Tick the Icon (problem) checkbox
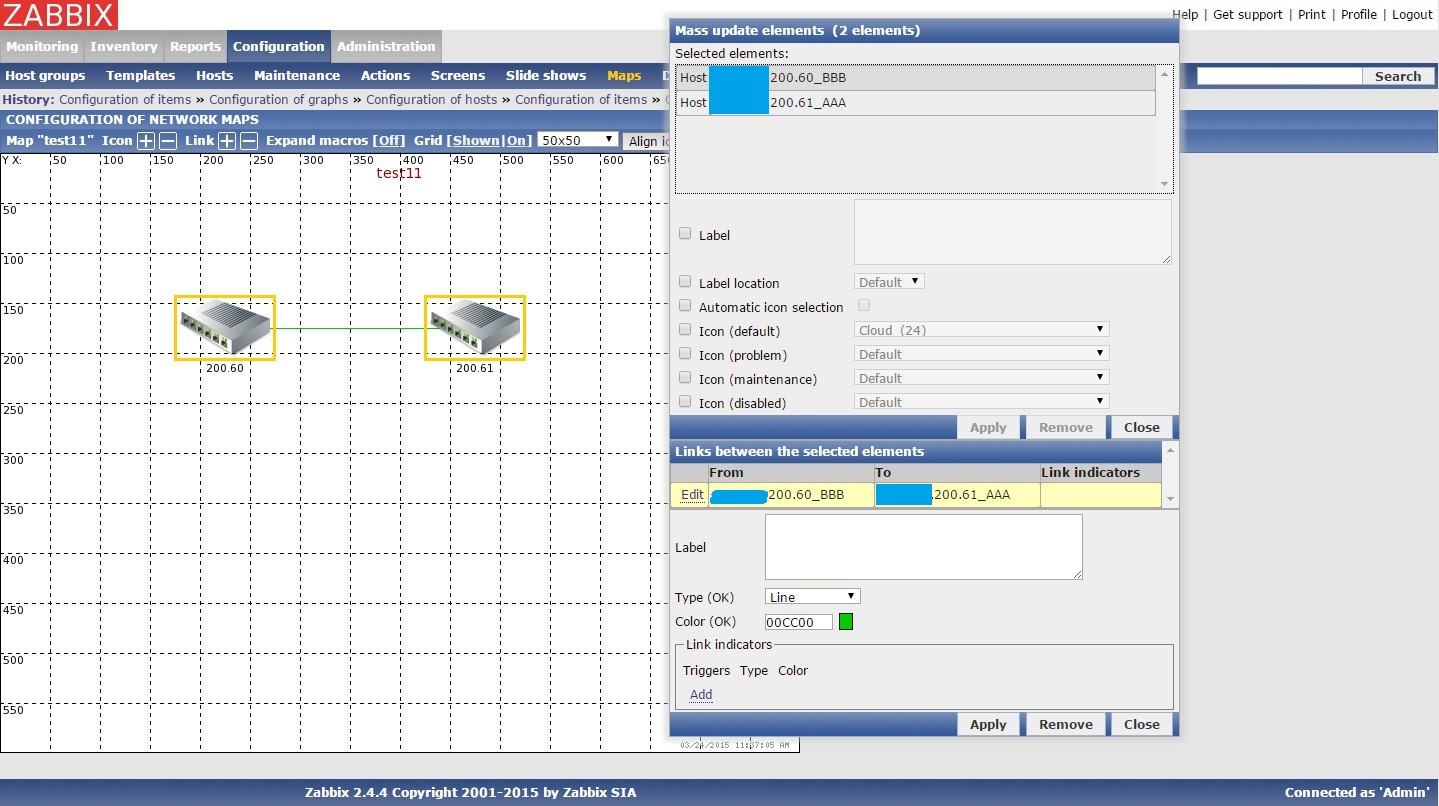The height and width of the screenshot is (806, 1439). pos(685,353)
